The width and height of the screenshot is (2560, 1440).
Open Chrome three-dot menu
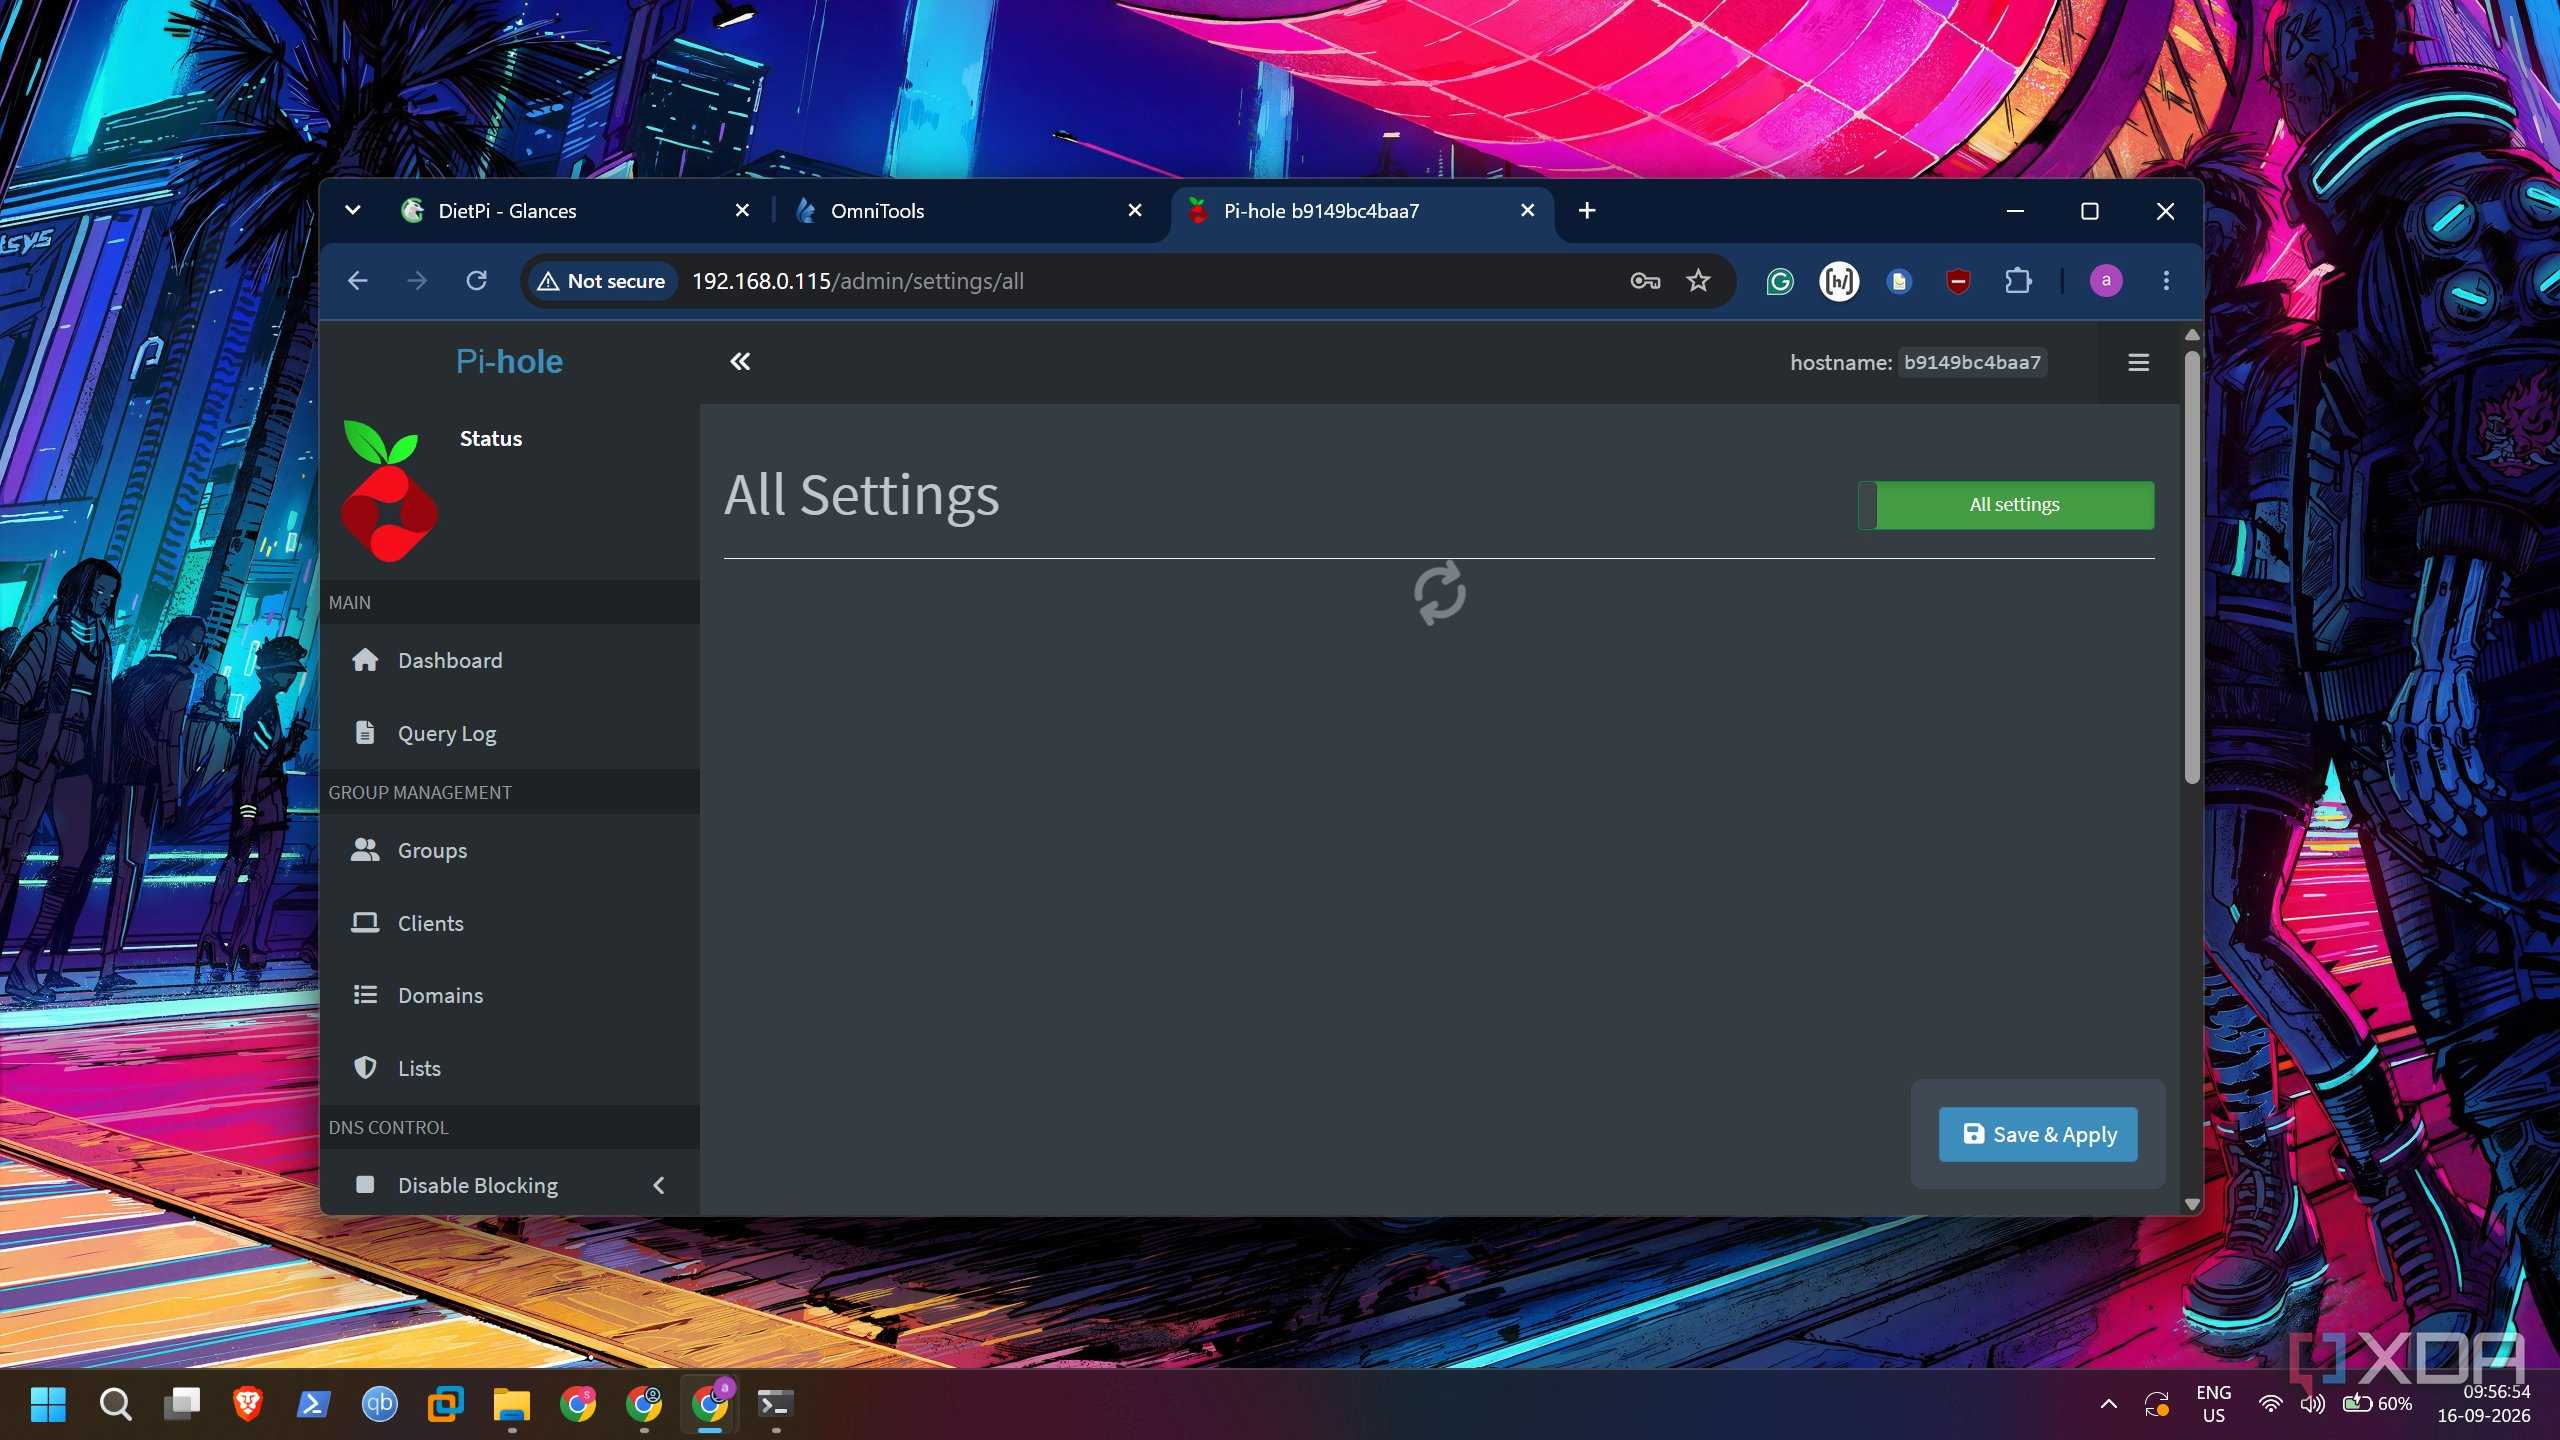[2166, 281]
